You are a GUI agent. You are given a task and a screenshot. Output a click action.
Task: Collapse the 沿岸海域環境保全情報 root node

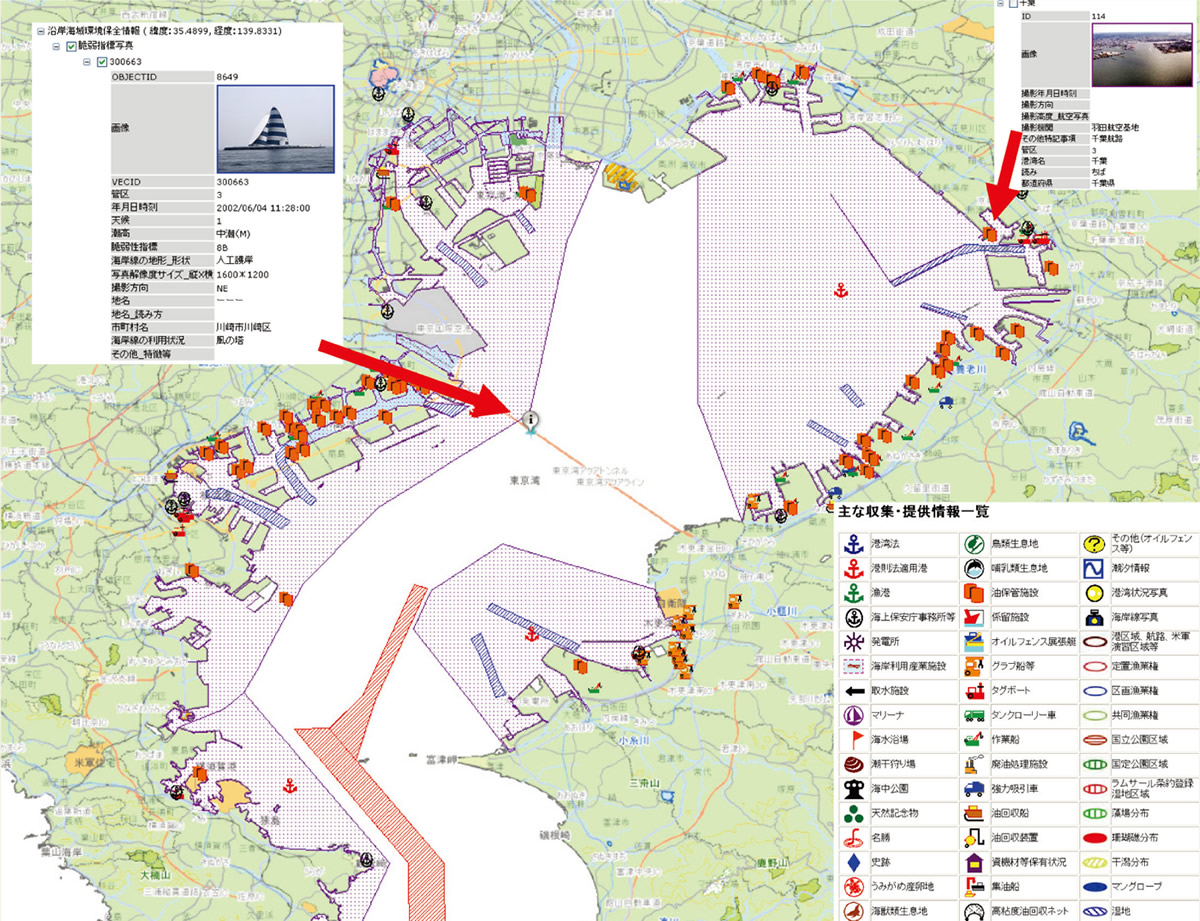[40, 31]
